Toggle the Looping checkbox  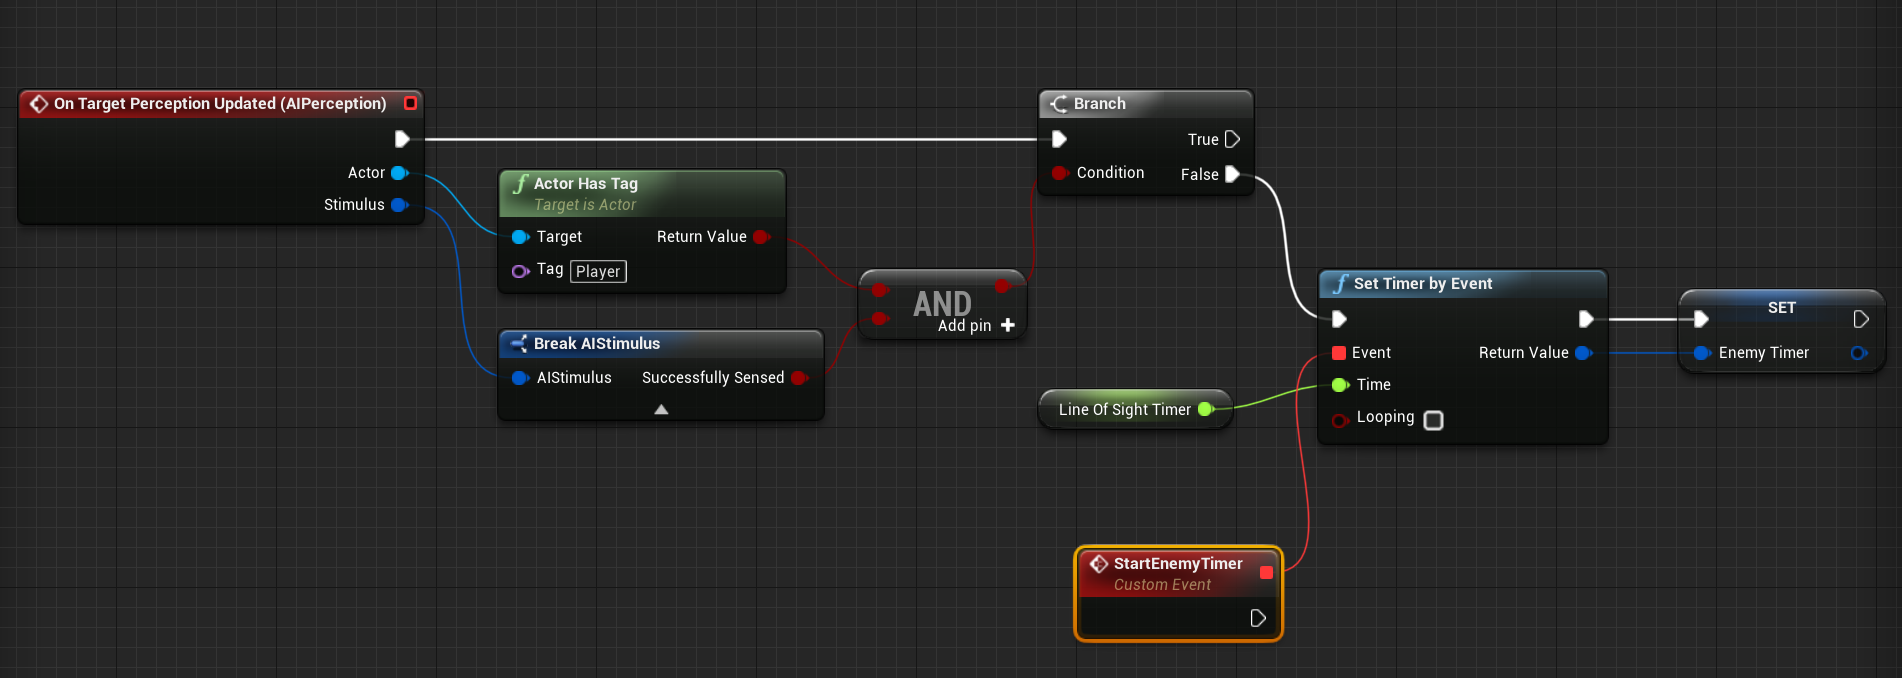[x=1433, y=420]
